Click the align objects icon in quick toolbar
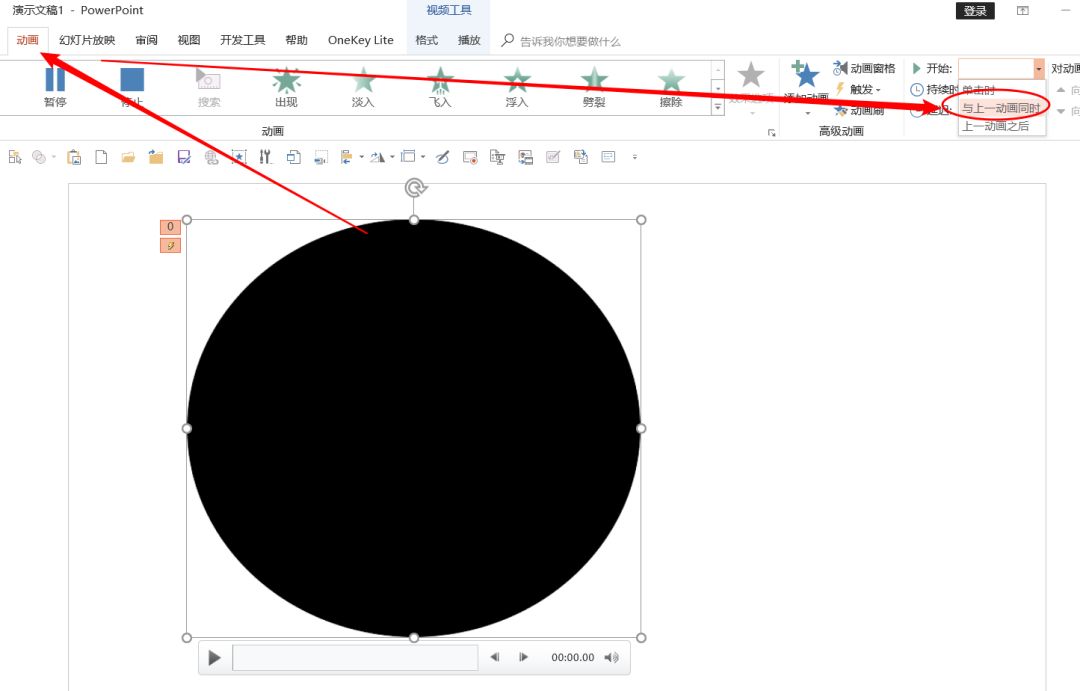Viewport: 1080px width, 691px height. [346, 157]
